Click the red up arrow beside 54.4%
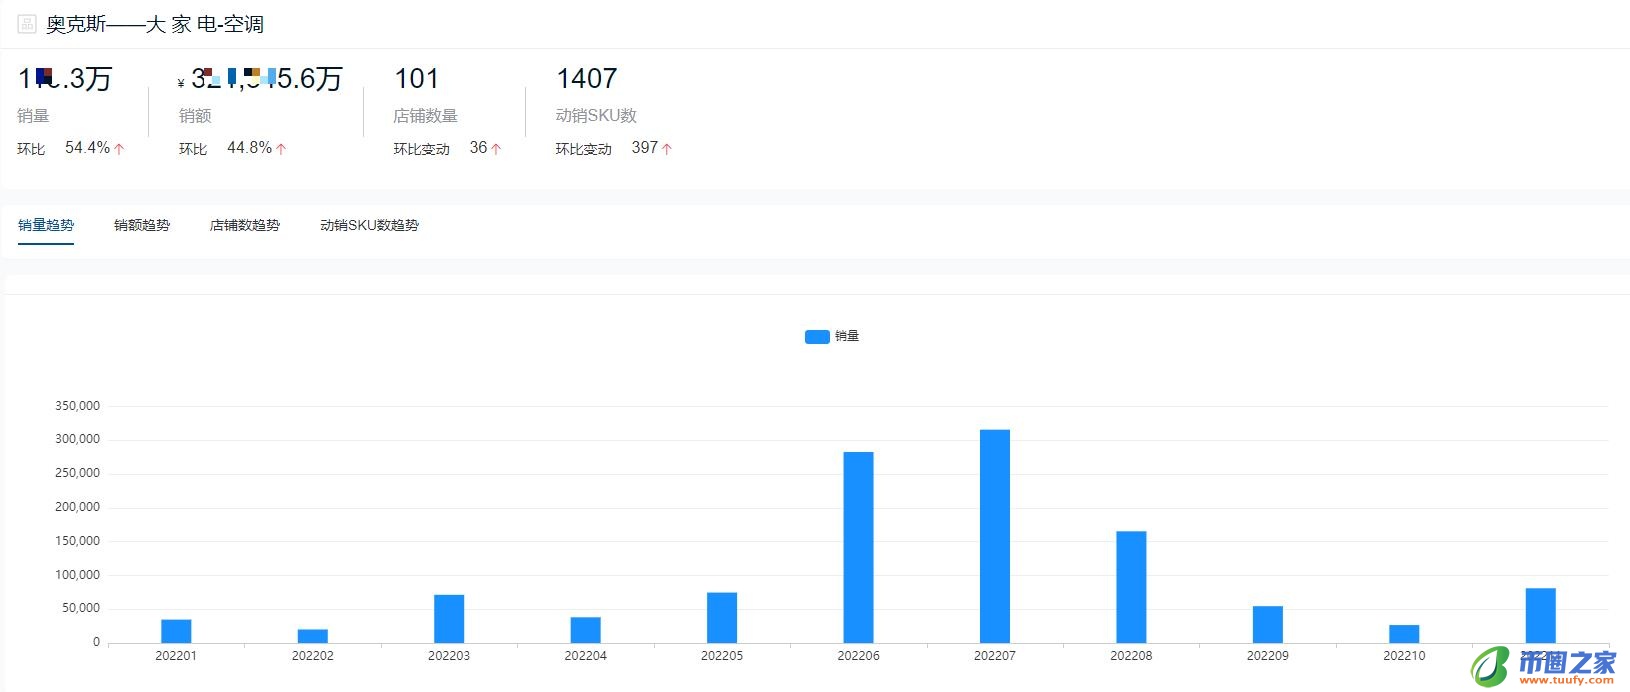1630x692 pixels. pyautogui.click(x=119, y=149)
